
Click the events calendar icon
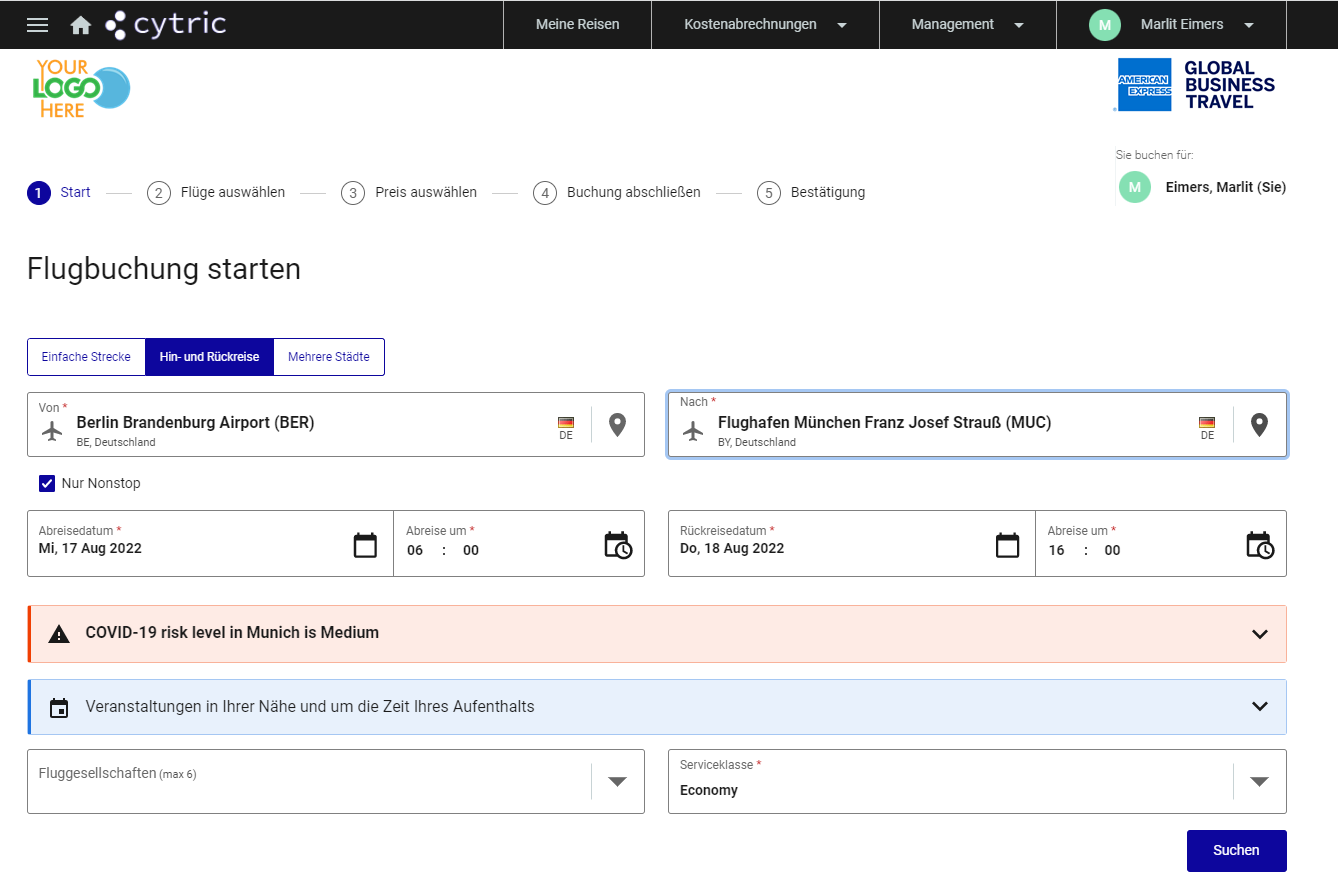(59, 708)
